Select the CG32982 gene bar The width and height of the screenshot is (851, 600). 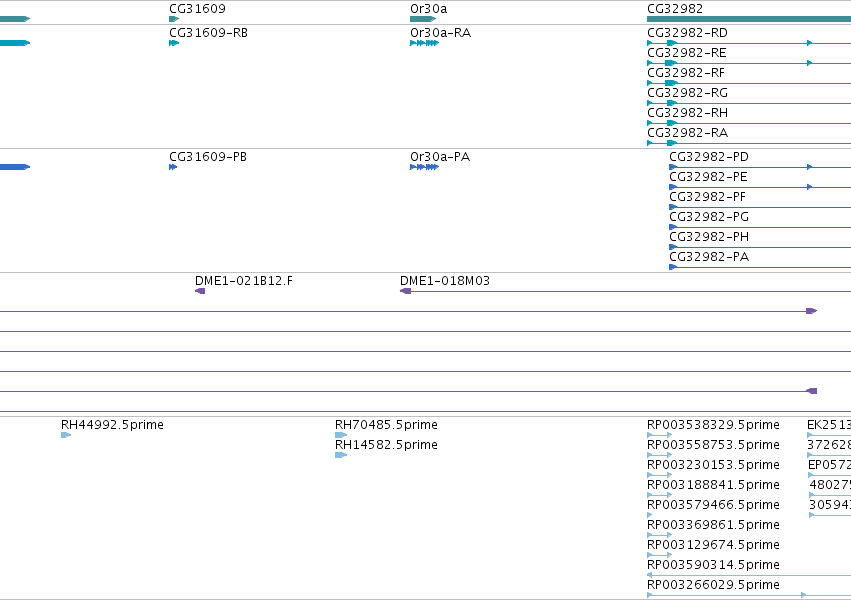pos(749,19)
